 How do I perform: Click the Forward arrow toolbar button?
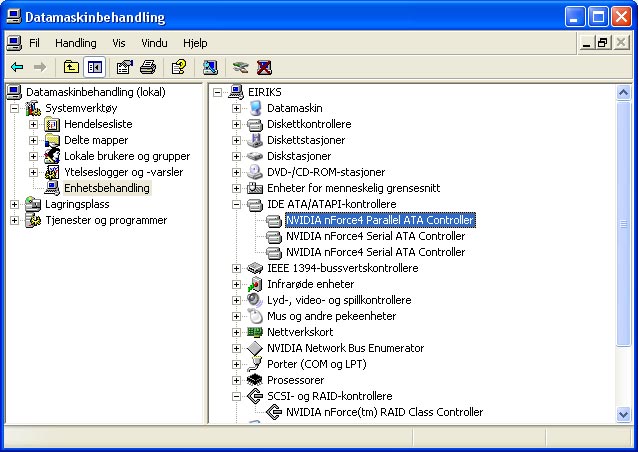pos(39,67)
